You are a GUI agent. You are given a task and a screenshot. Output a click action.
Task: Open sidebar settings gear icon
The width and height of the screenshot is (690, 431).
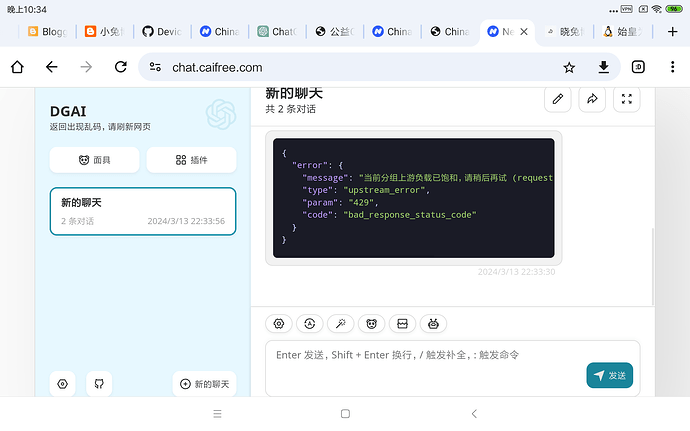click(x=62, y=384)
